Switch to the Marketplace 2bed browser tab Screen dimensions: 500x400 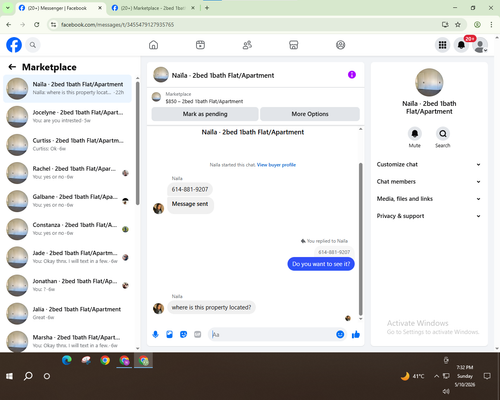[x=153, y=8]
